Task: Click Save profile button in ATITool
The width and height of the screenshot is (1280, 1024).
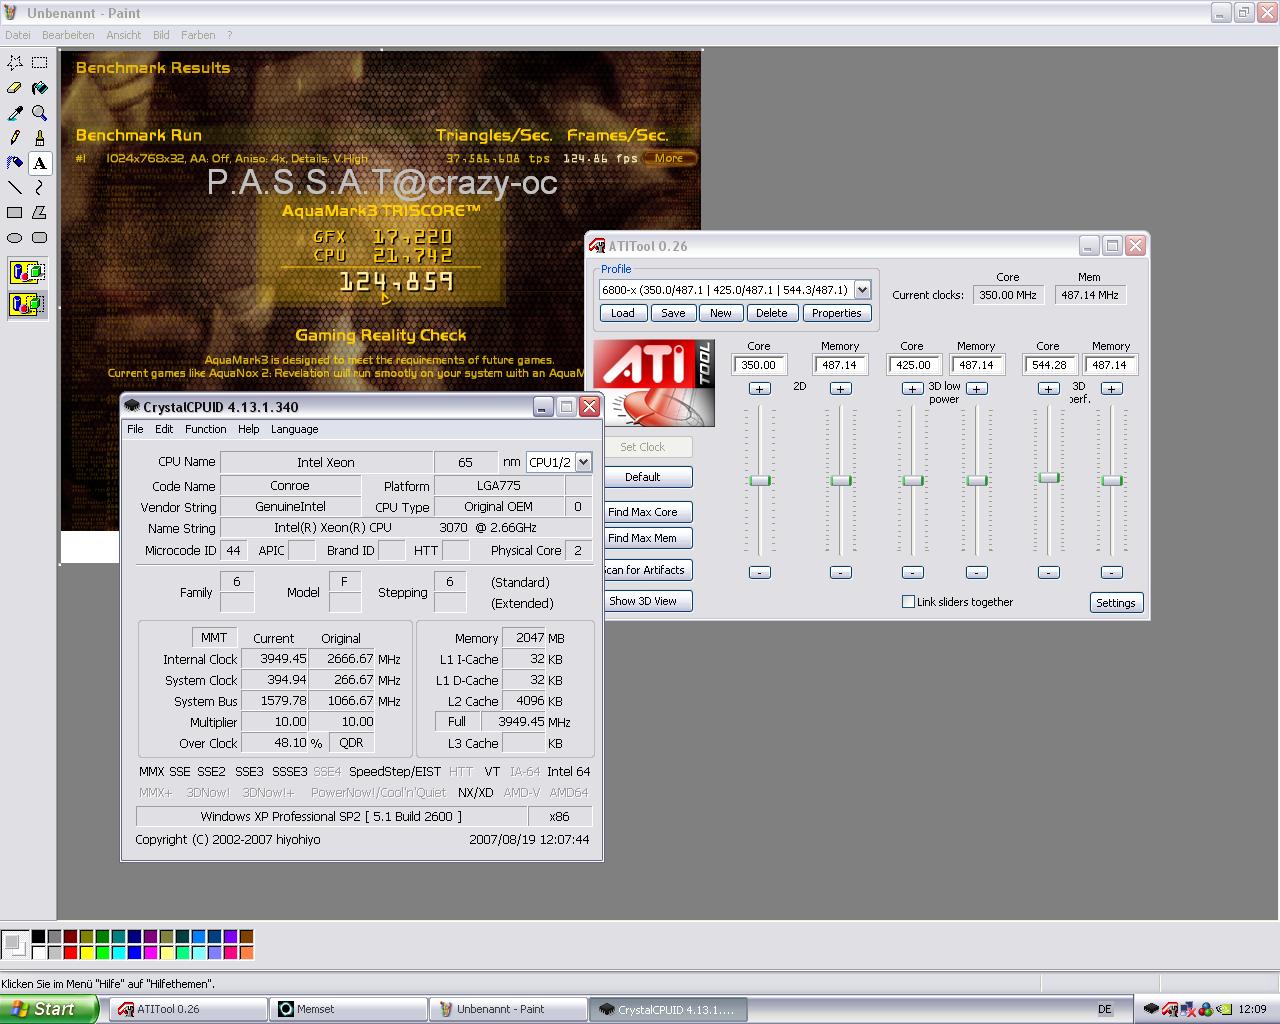Action: pos(674,313)
